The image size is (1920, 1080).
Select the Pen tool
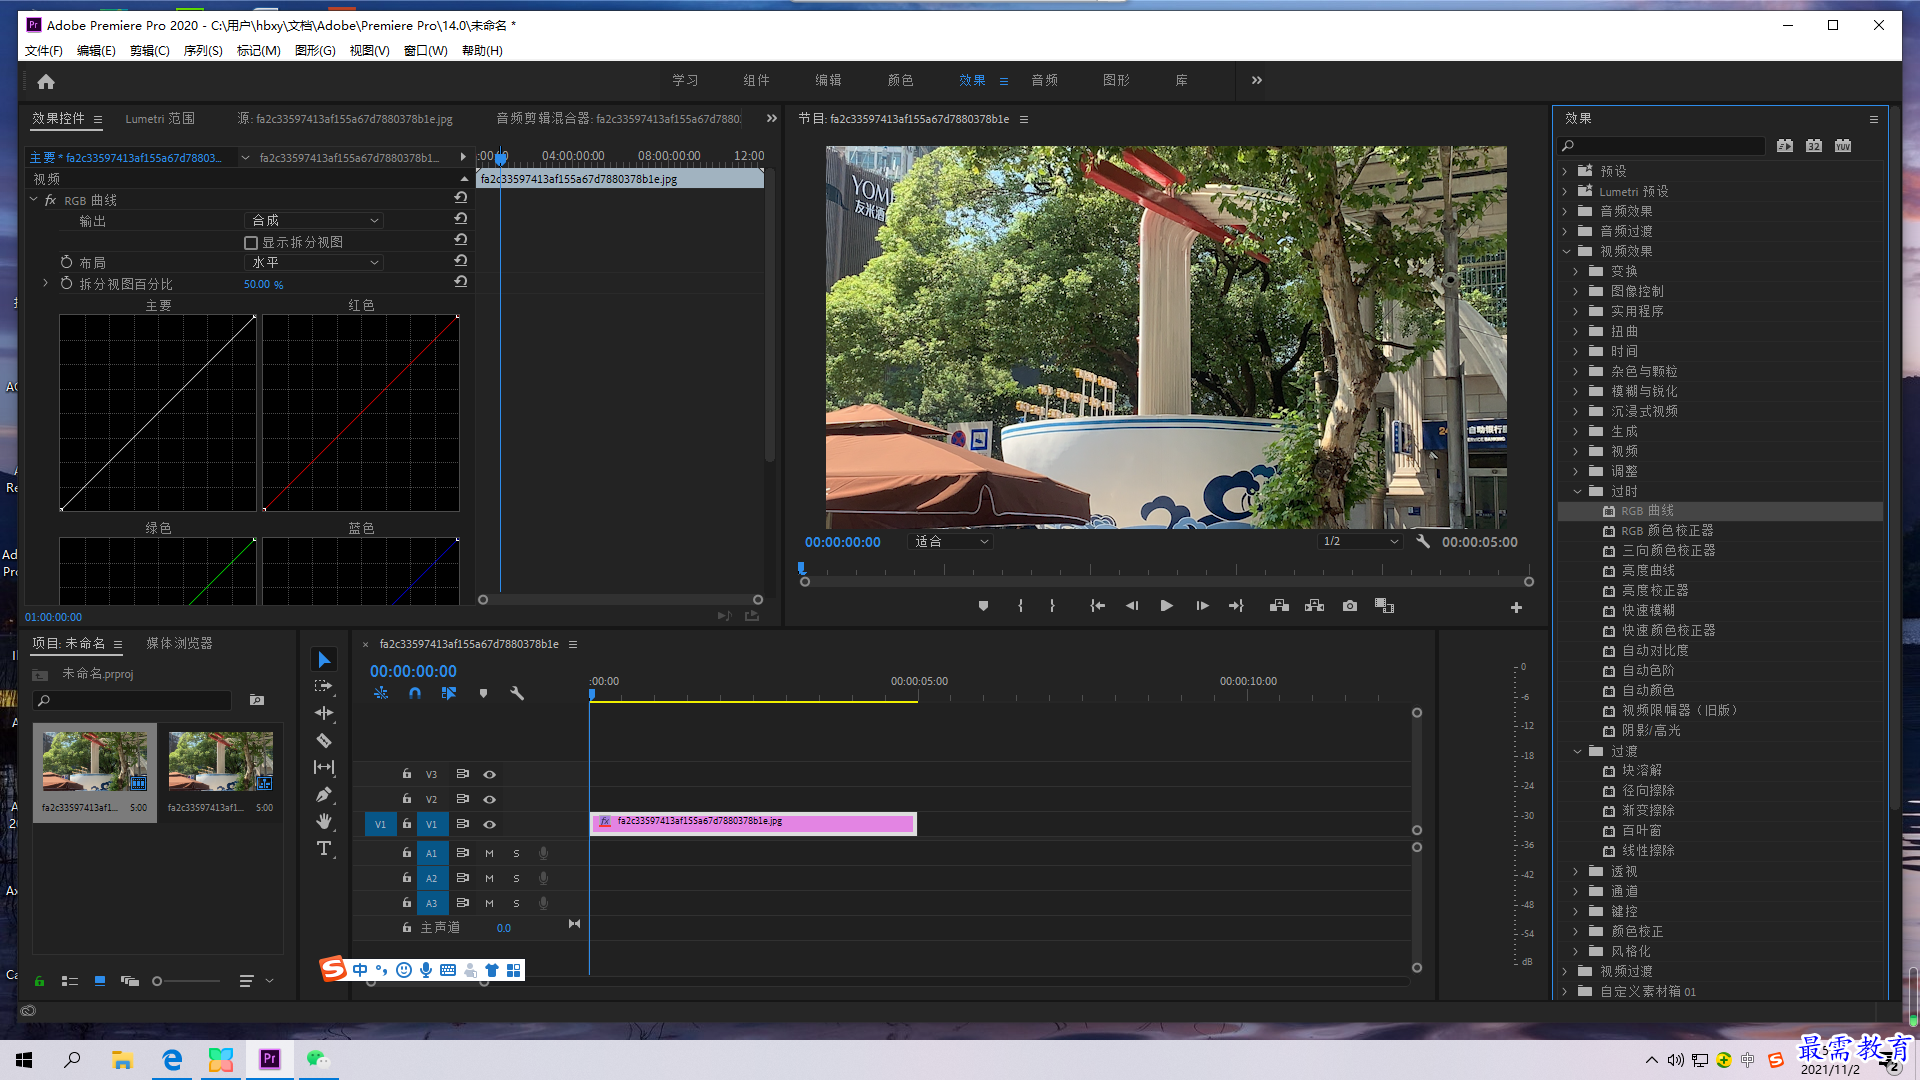tap(324, 795)
